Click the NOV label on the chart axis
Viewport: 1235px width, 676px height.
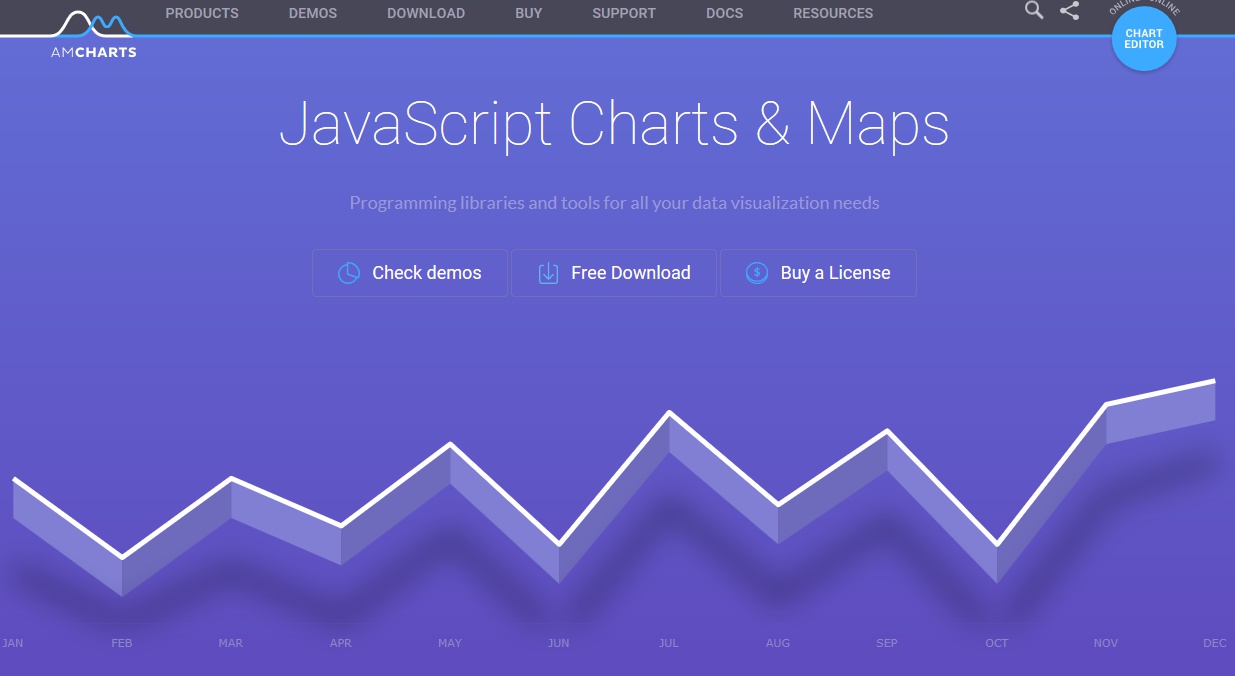tap(1105, 643)
